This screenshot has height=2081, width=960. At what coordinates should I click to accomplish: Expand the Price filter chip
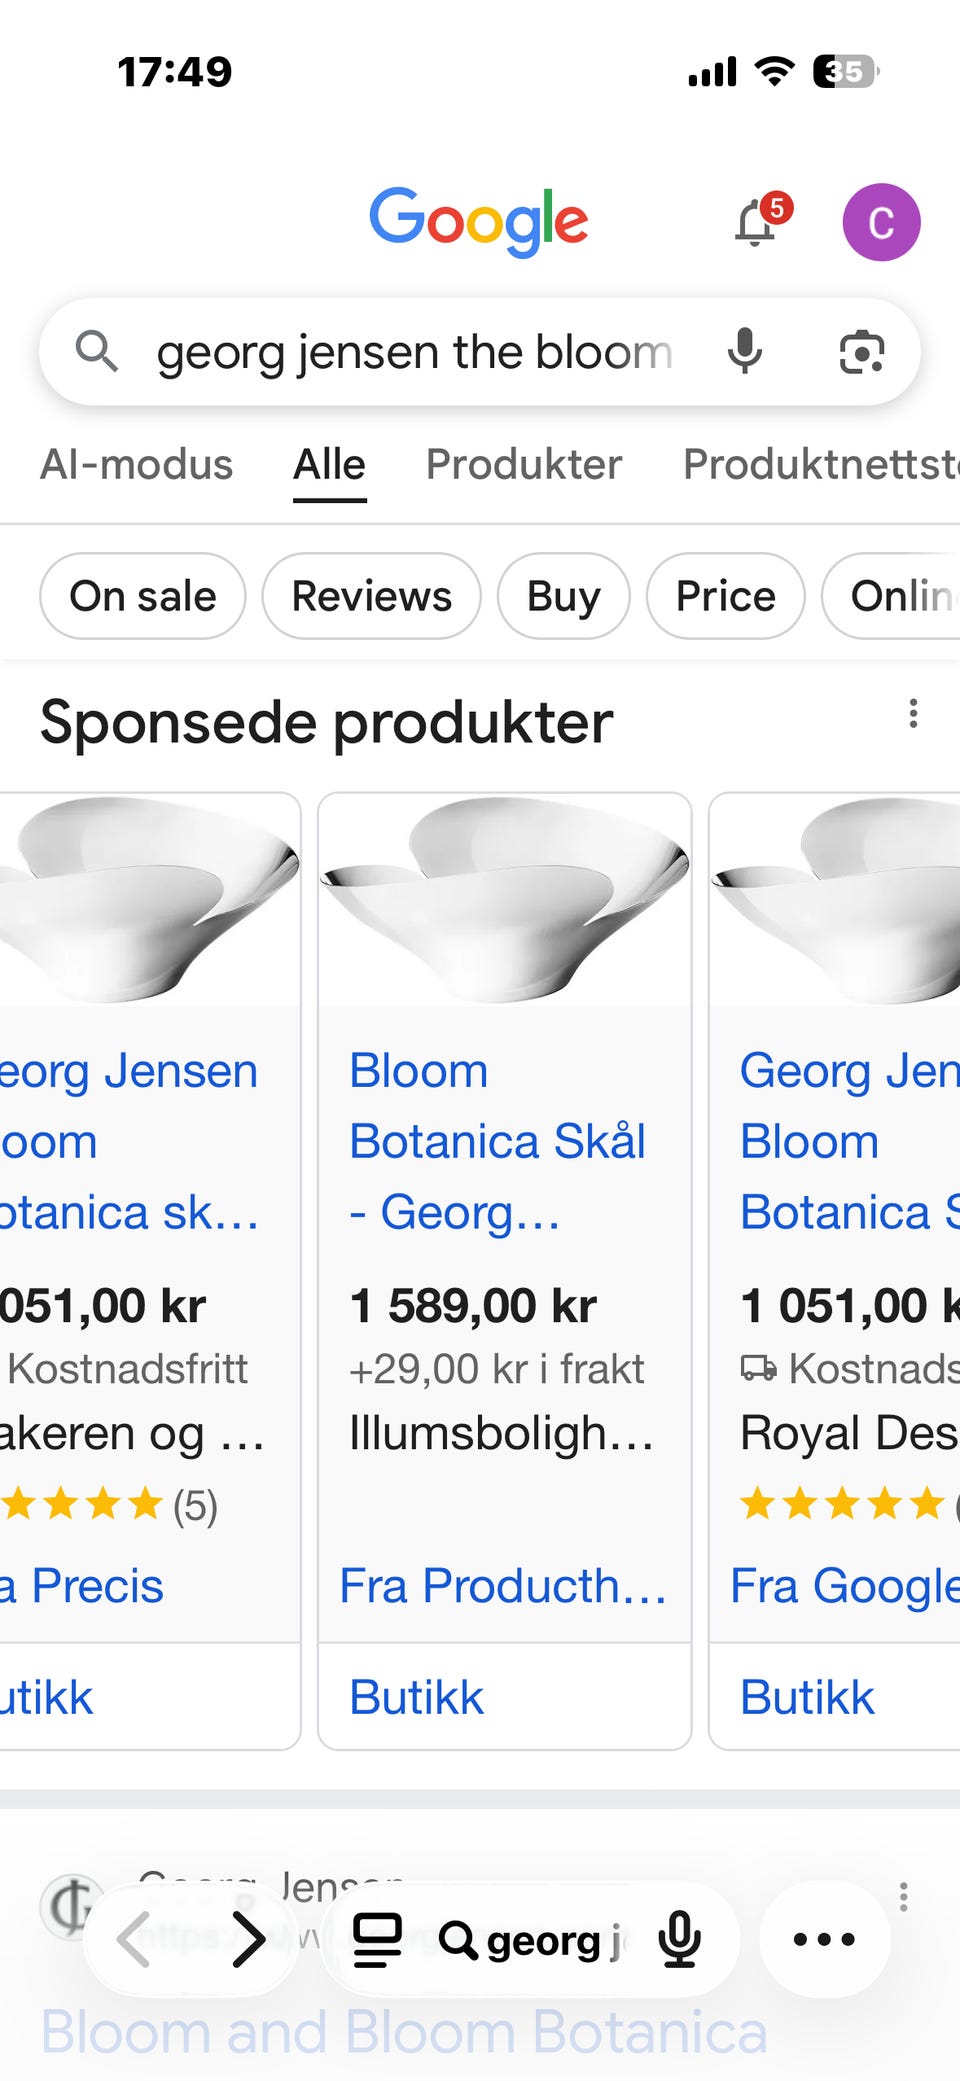[x=725, y=596]
